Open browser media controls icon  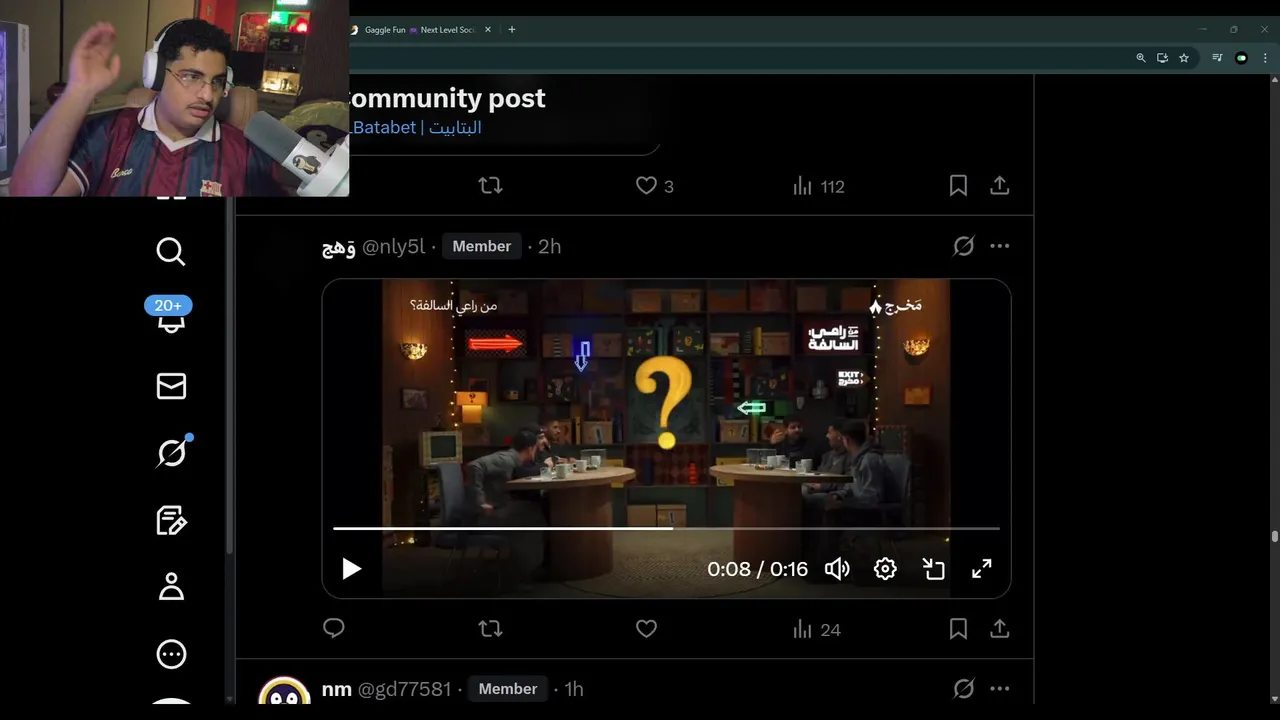[1217, 58]
